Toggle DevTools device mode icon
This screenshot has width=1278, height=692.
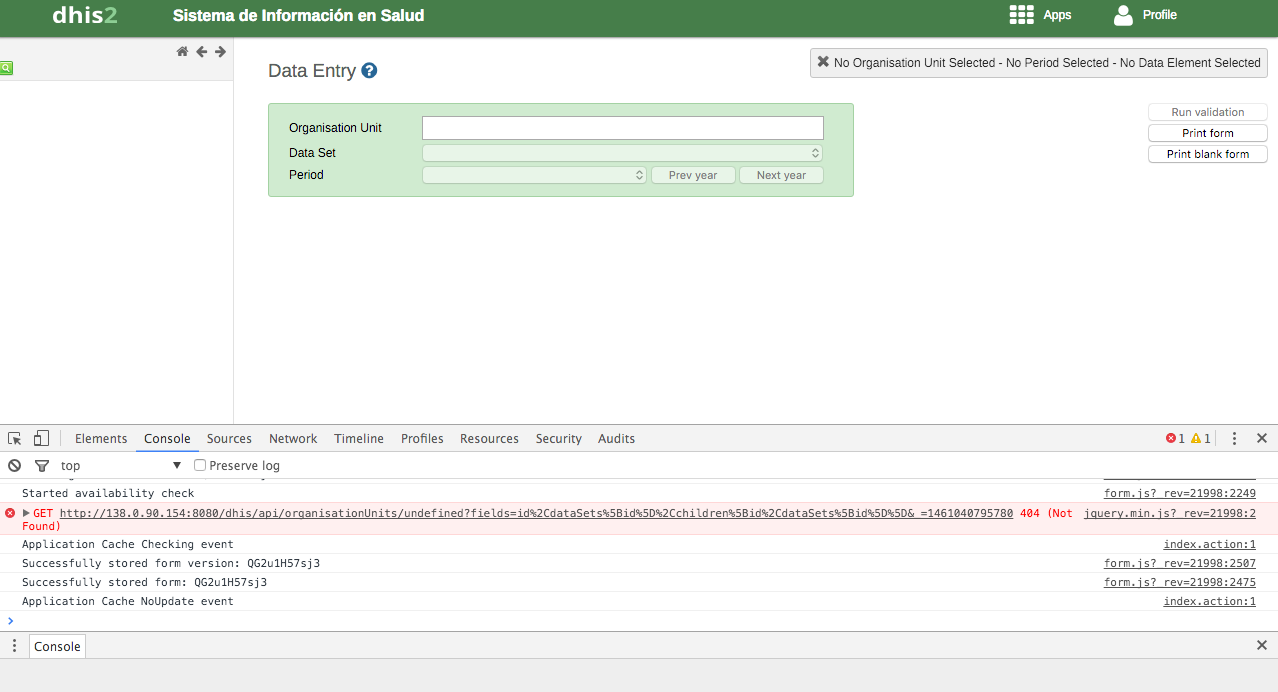[x=41, y=439]
